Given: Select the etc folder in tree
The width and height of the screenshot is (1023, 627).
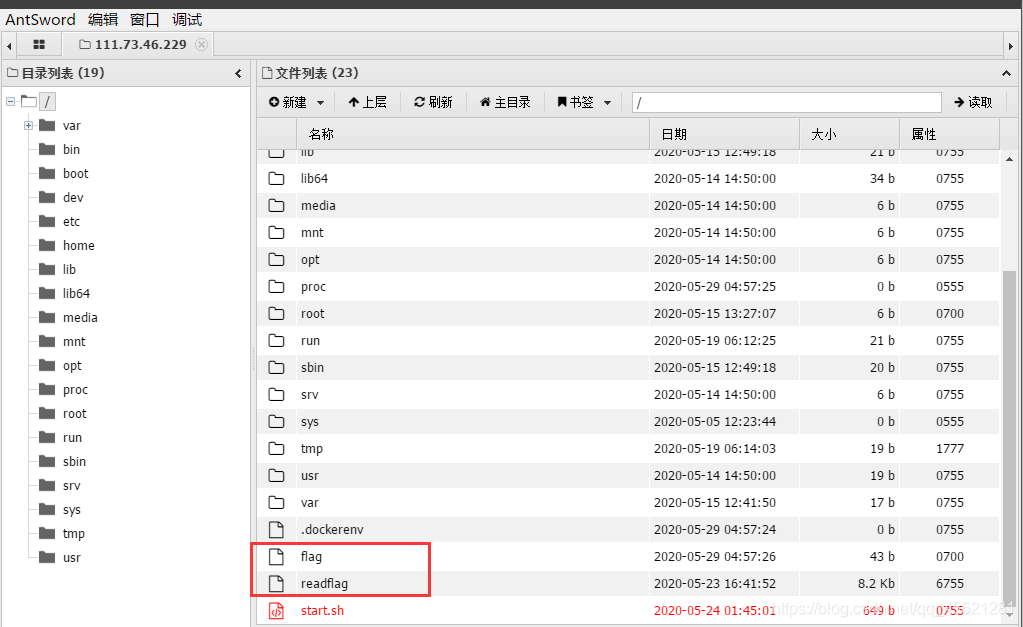Looking at the screenshot, I should [x=71, y=222].
